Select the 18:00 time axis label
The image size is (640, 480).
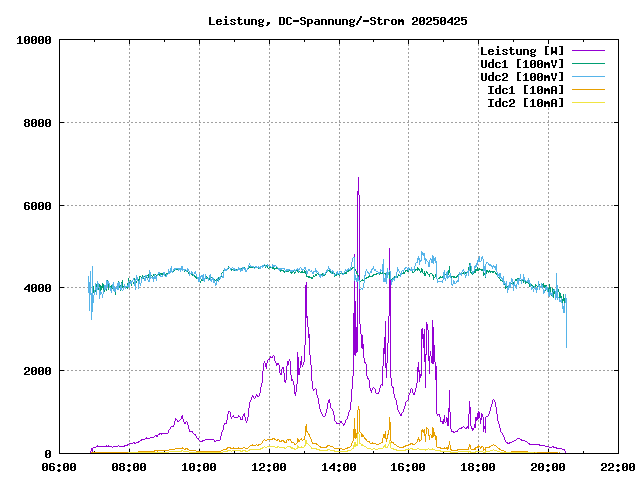[477, 467]
